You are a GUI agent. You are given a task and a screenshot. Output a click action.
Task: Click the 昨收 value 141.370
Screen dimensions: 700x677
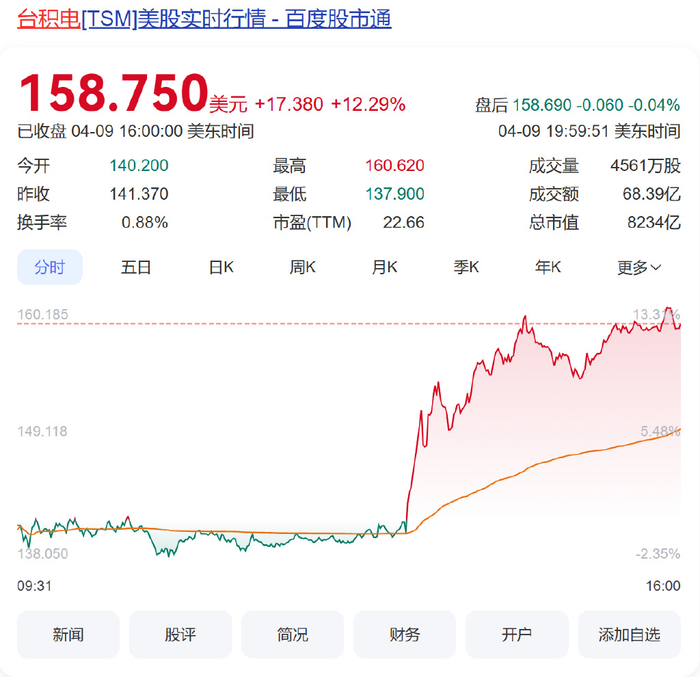pos(139,194)
